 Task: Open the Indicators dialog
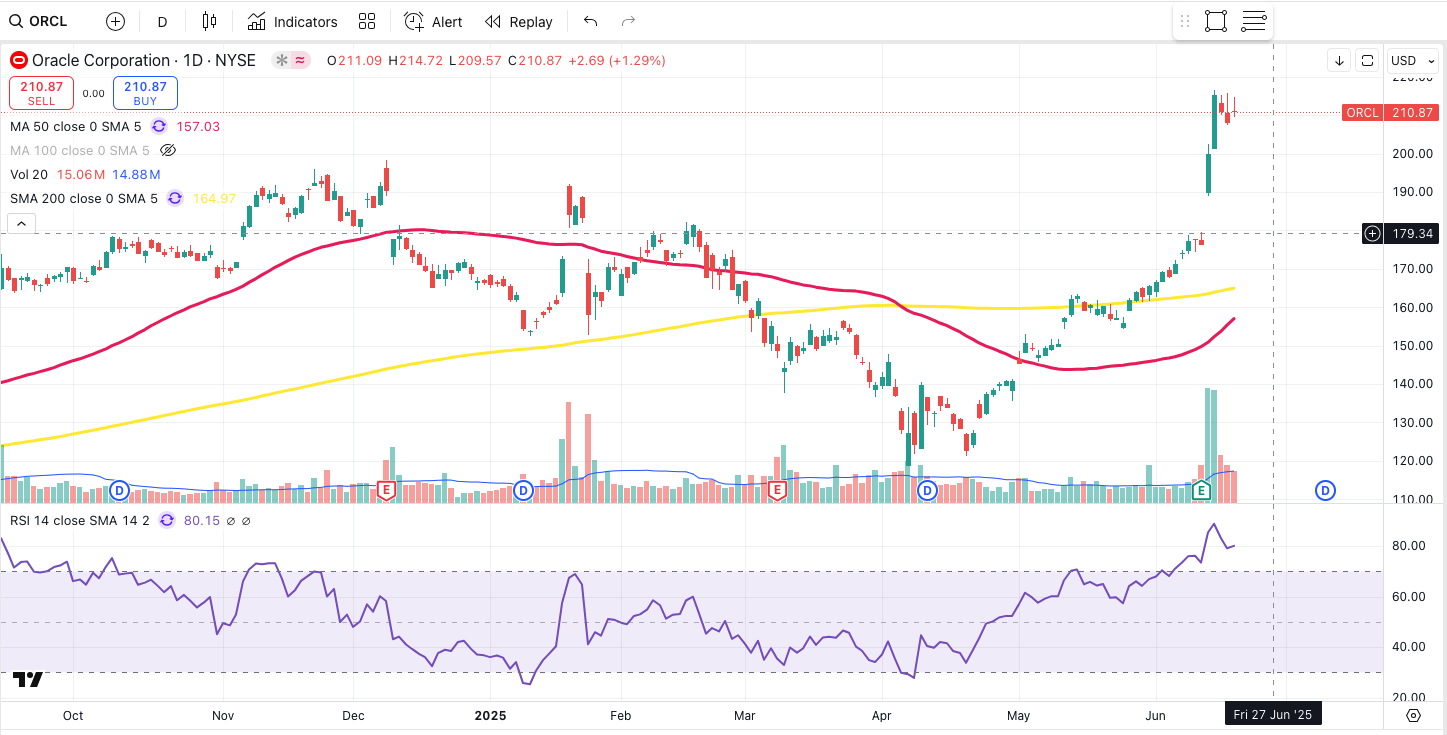point(293,21)
